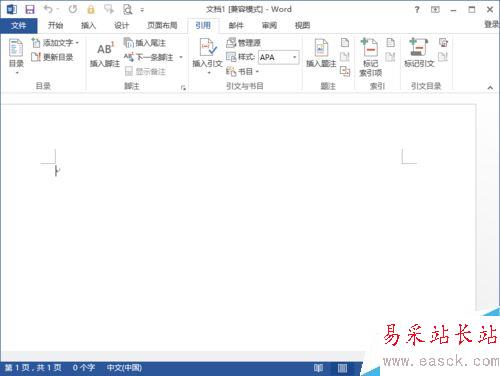Screen dimensions: 500x376
Task: Click the Insert Index icon
Action: (390, 43)
